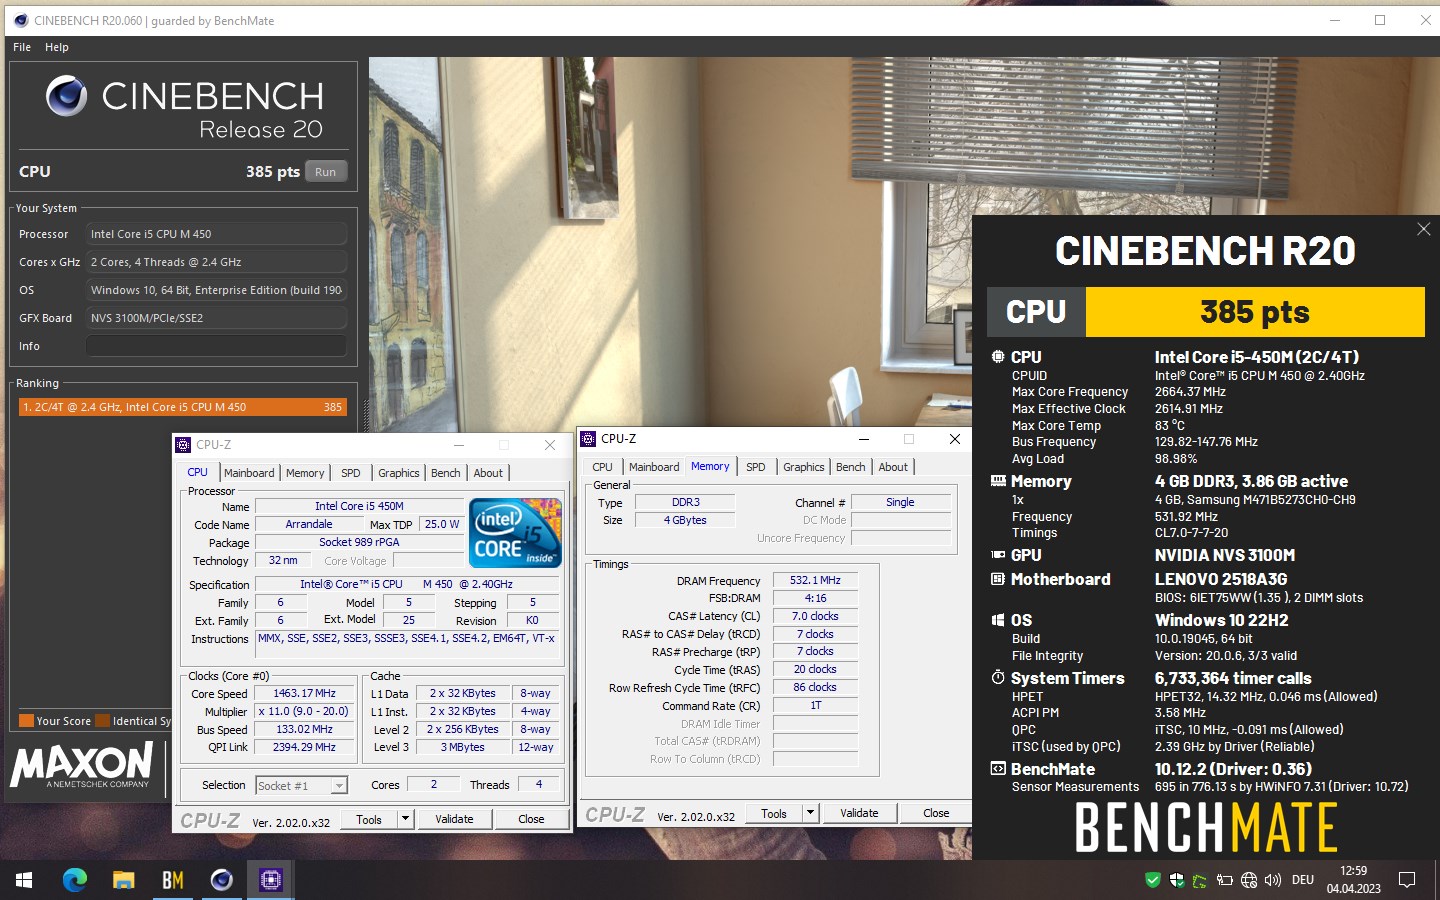Click the Tools button in the Memory-tab CPU-Z window
This screenshot has height=900, width=1440.
[x=774, y=813]
